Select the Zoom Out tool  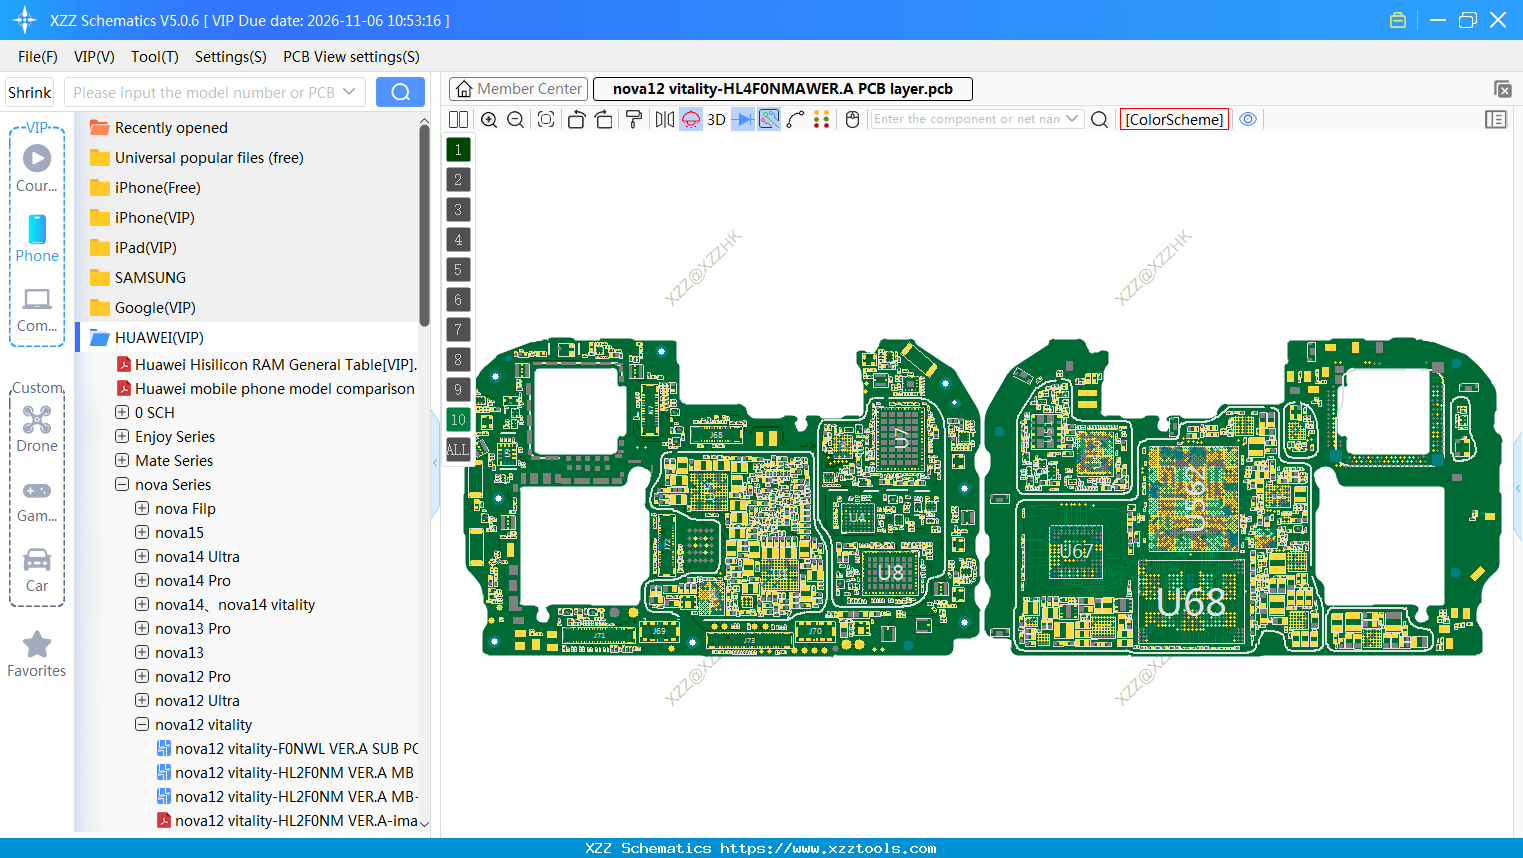click(x=514, y=119)
